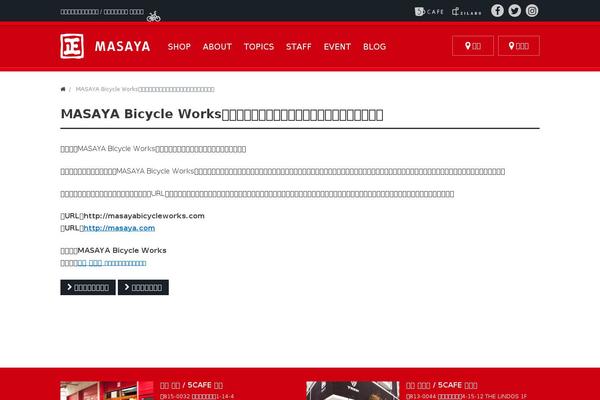Click the footer address with THE LINDOS 1F

tap(466, 397)
